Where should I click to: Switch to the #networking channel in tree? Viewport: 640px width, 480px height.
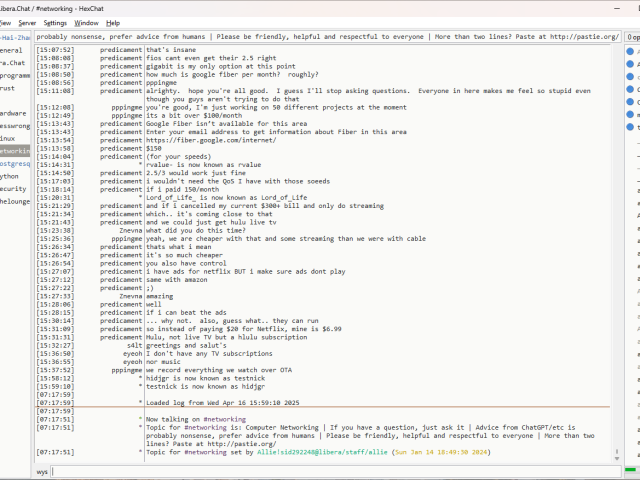click(14, 150)
